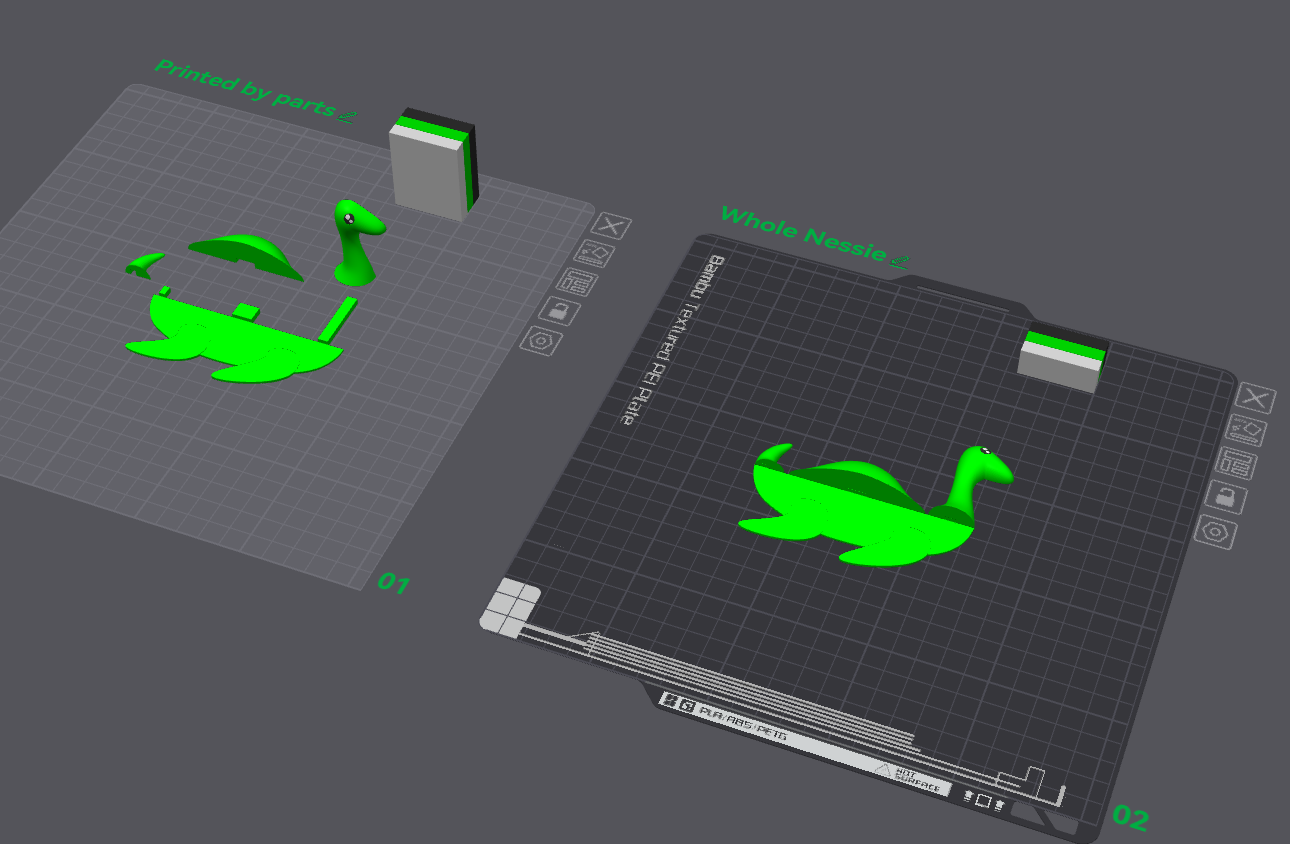This screenshot has width=1290, height=844.
Task: Toggle the lock on plate 01
Action: (x=559, y=311)
